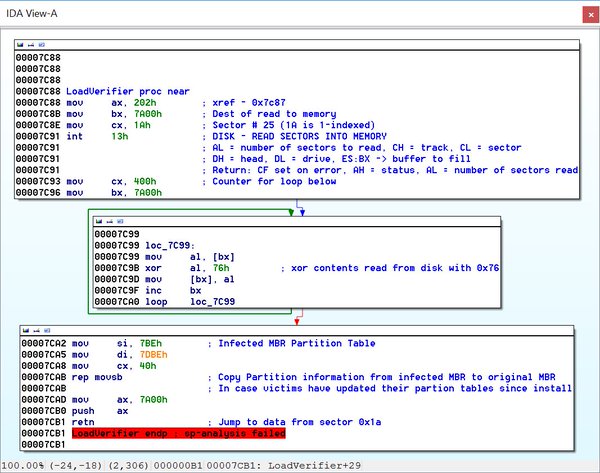600x473 pixels.
Task: Click the 'loop loc_7C99' jump target
Action: click(x=212, y=302)
